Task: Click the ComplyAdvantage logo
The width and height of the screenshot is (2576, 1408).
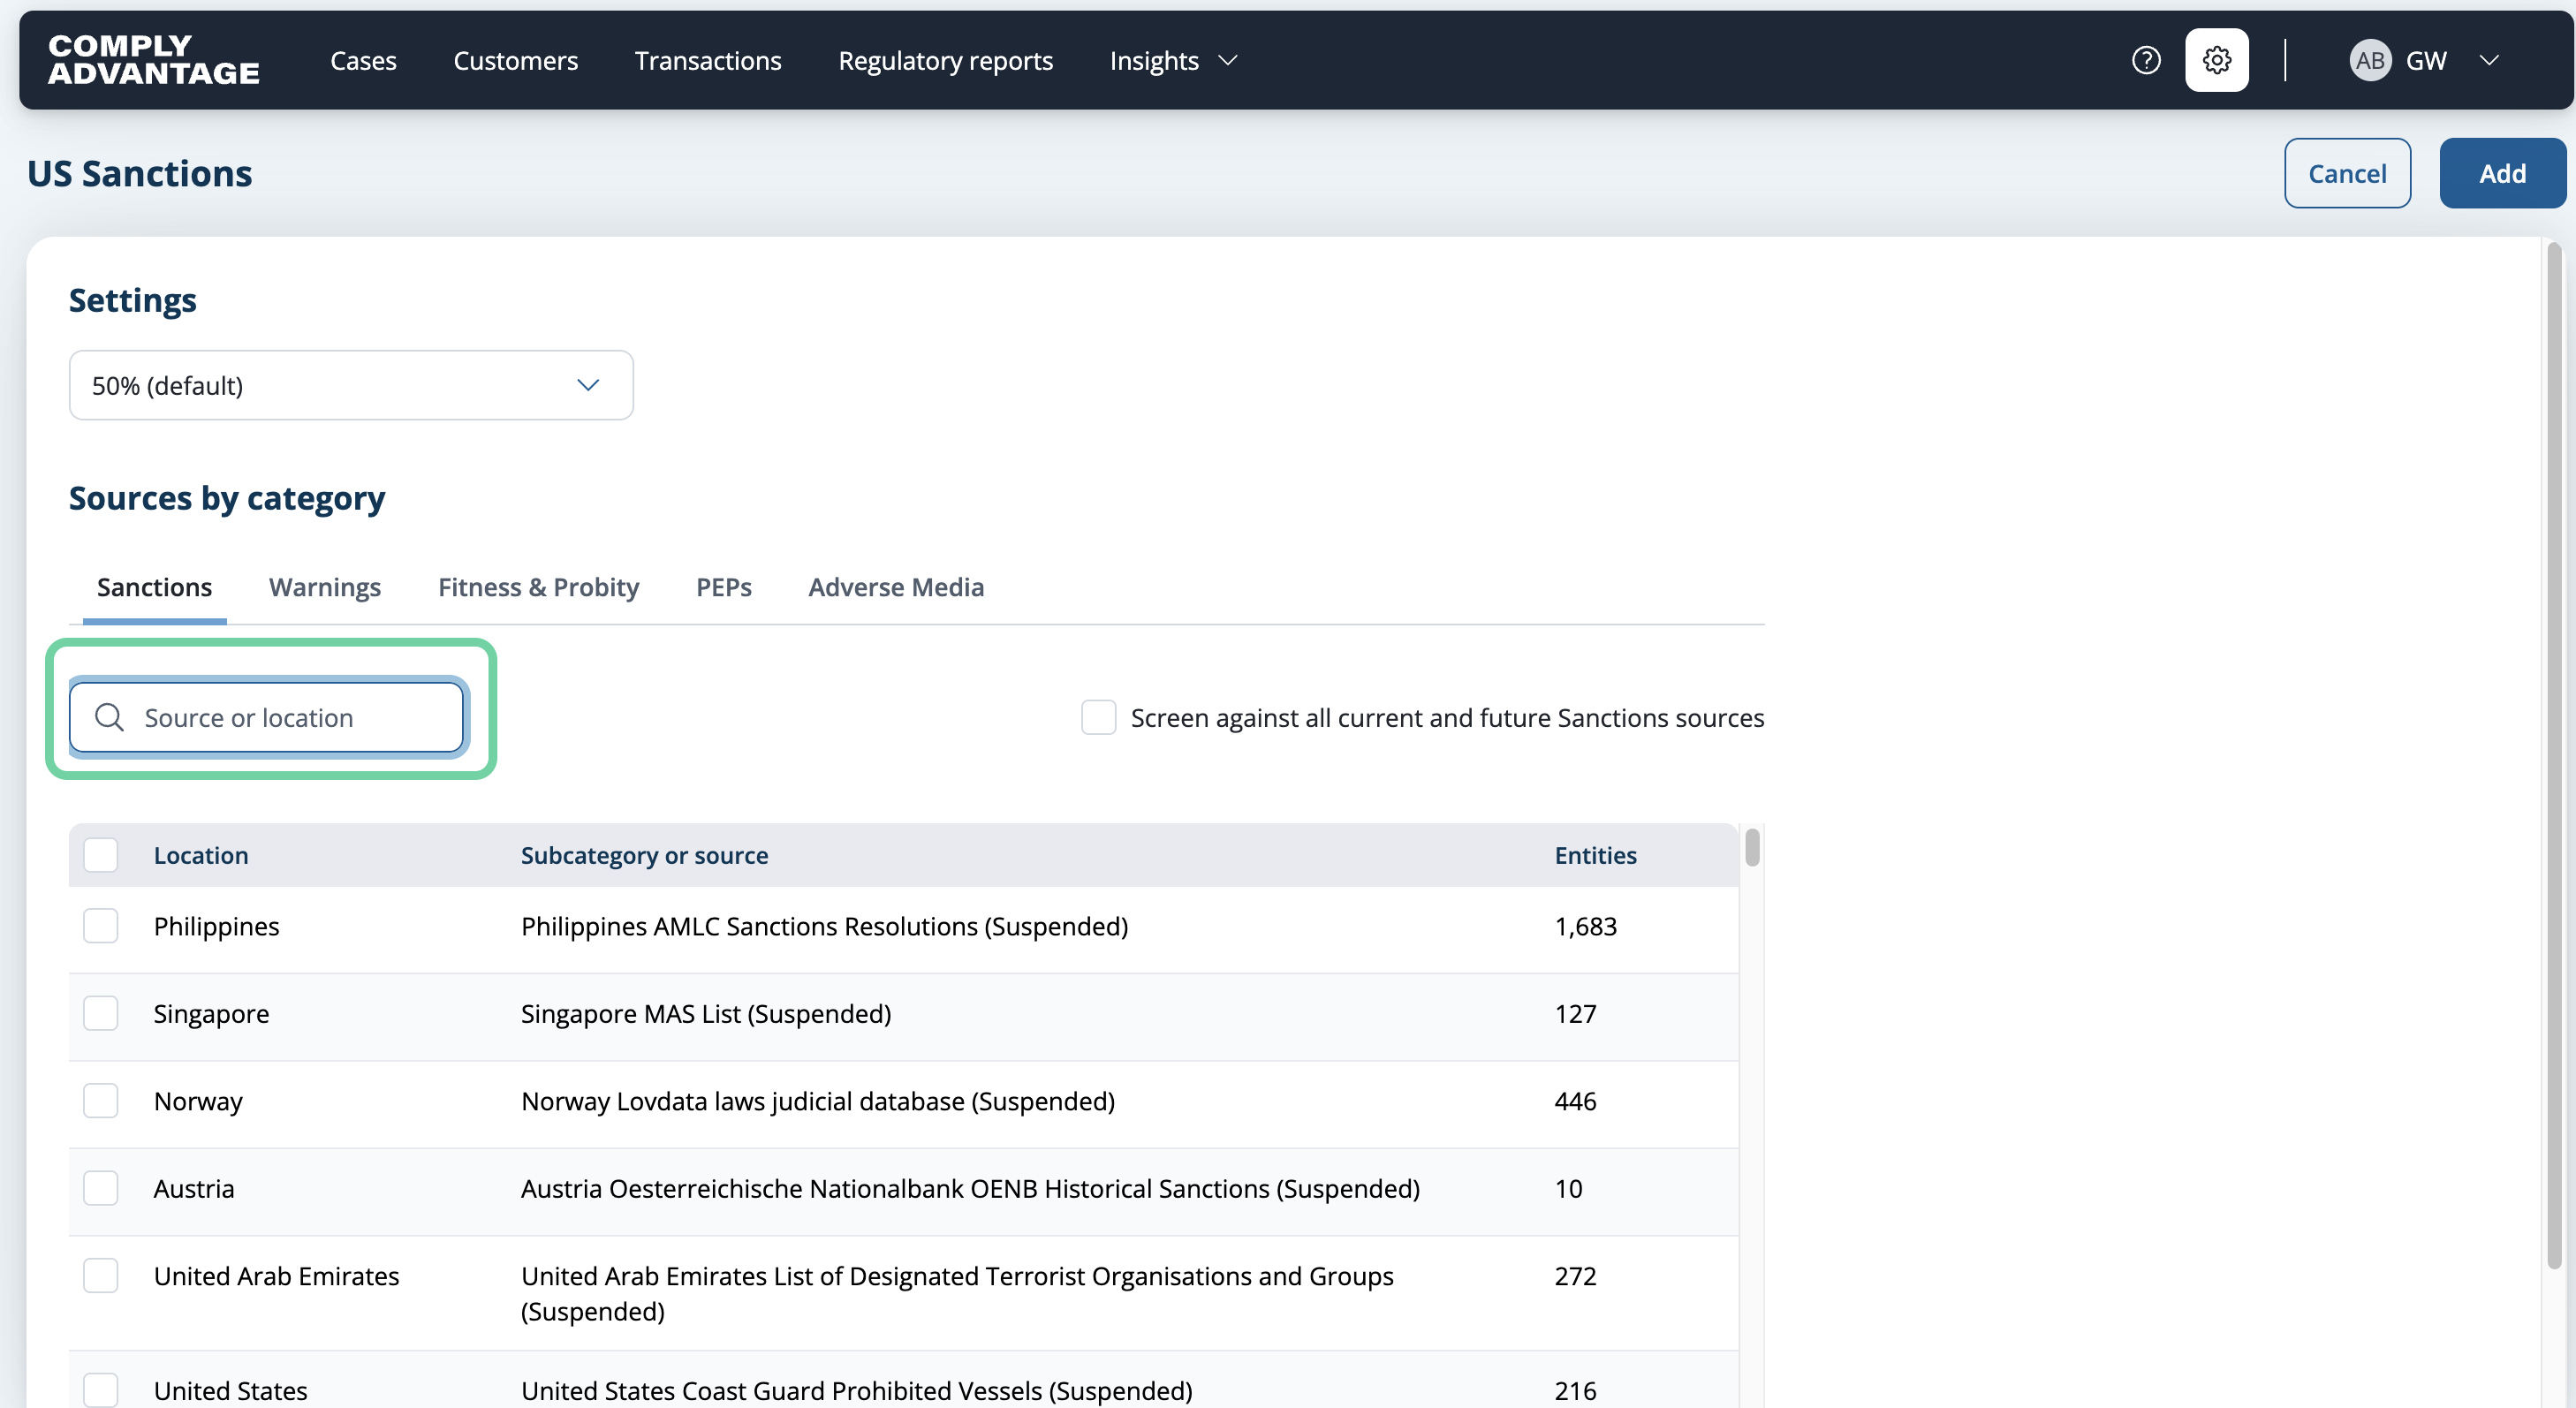Action: [154, 60]
